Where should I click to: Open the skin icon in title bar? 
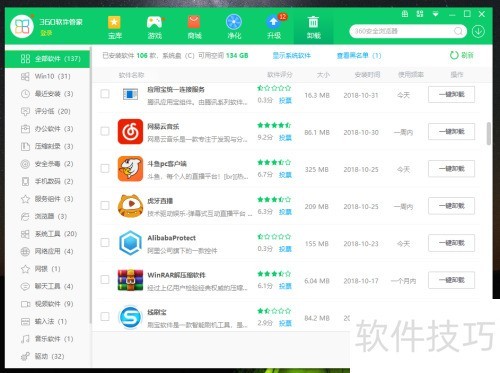tap(405, 14)
